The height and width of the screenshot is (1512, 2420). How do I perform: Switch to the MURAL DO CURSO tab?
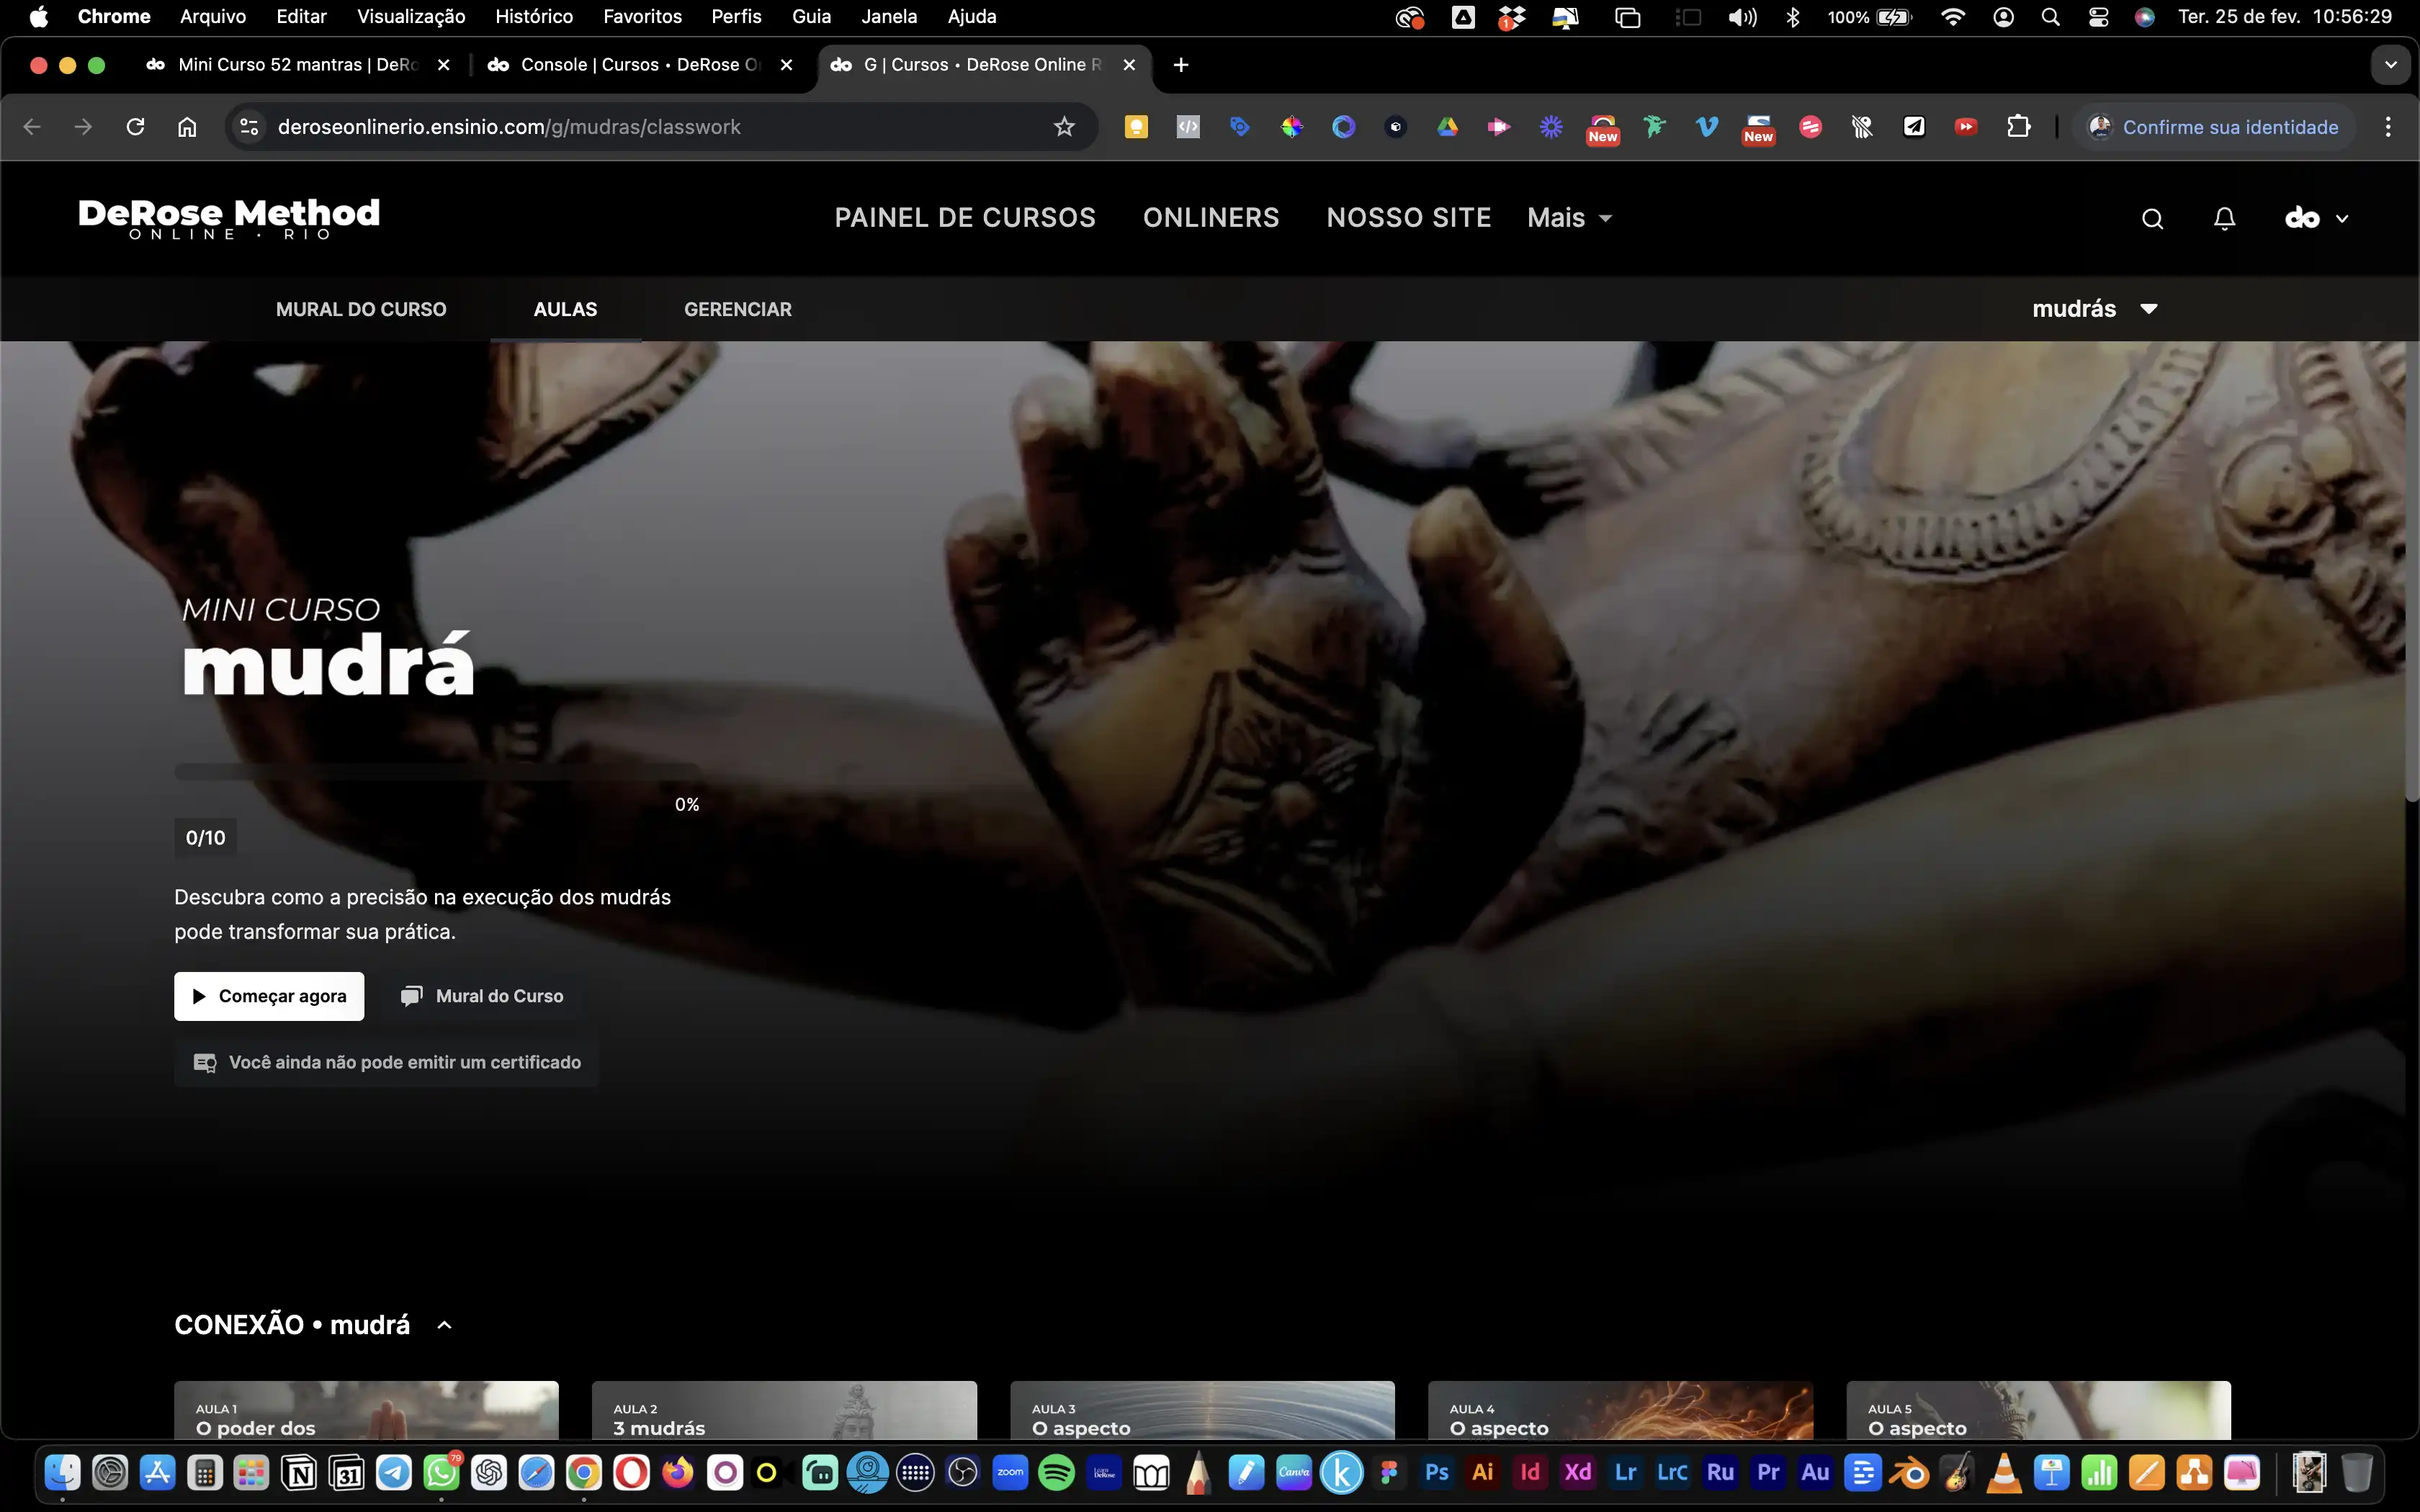click(x=361, y=309)
